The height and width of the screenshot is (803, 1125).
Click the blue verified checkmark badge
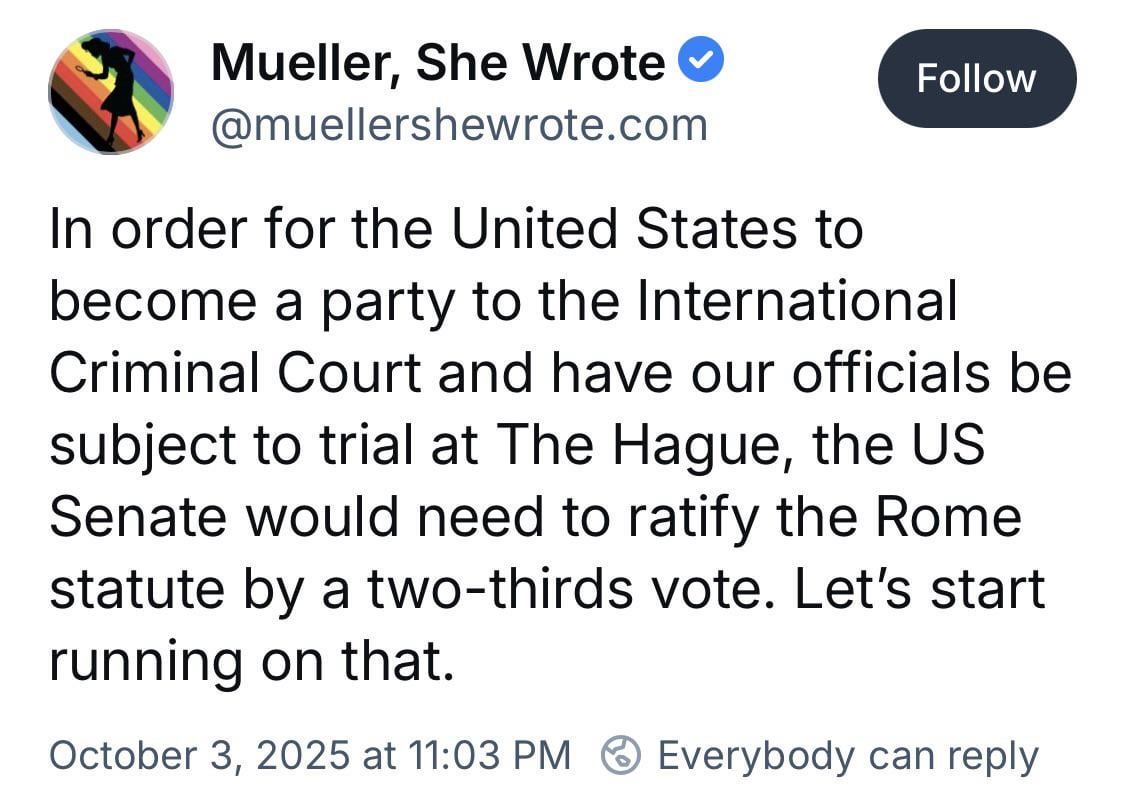point(702,63)
